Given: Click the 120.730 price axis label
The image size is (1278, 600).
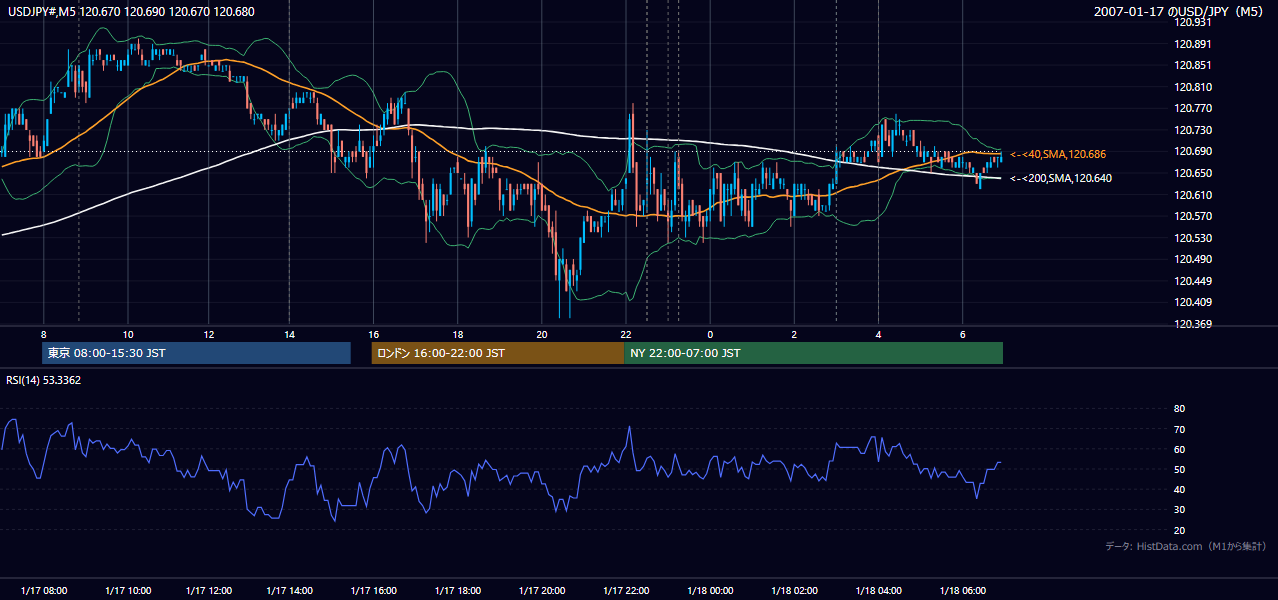Looking at the screenshot, I should 1193,130.
